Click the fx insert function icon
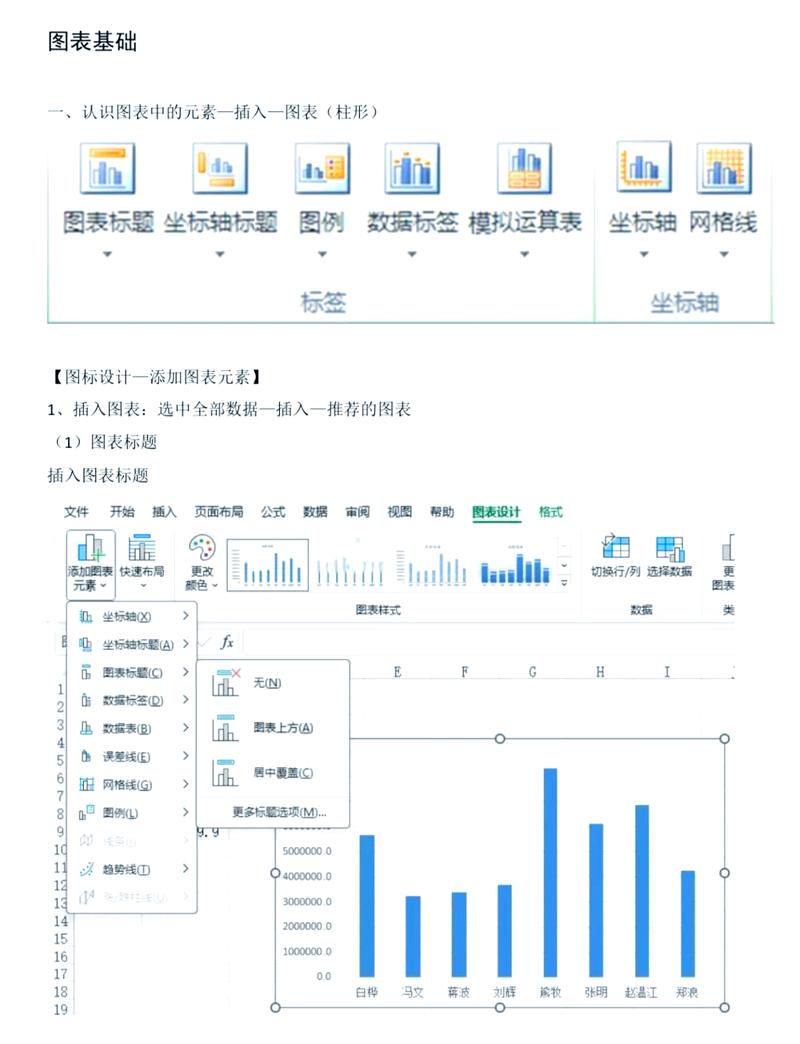Screen dimensions: 800x1044 (228, 642)
